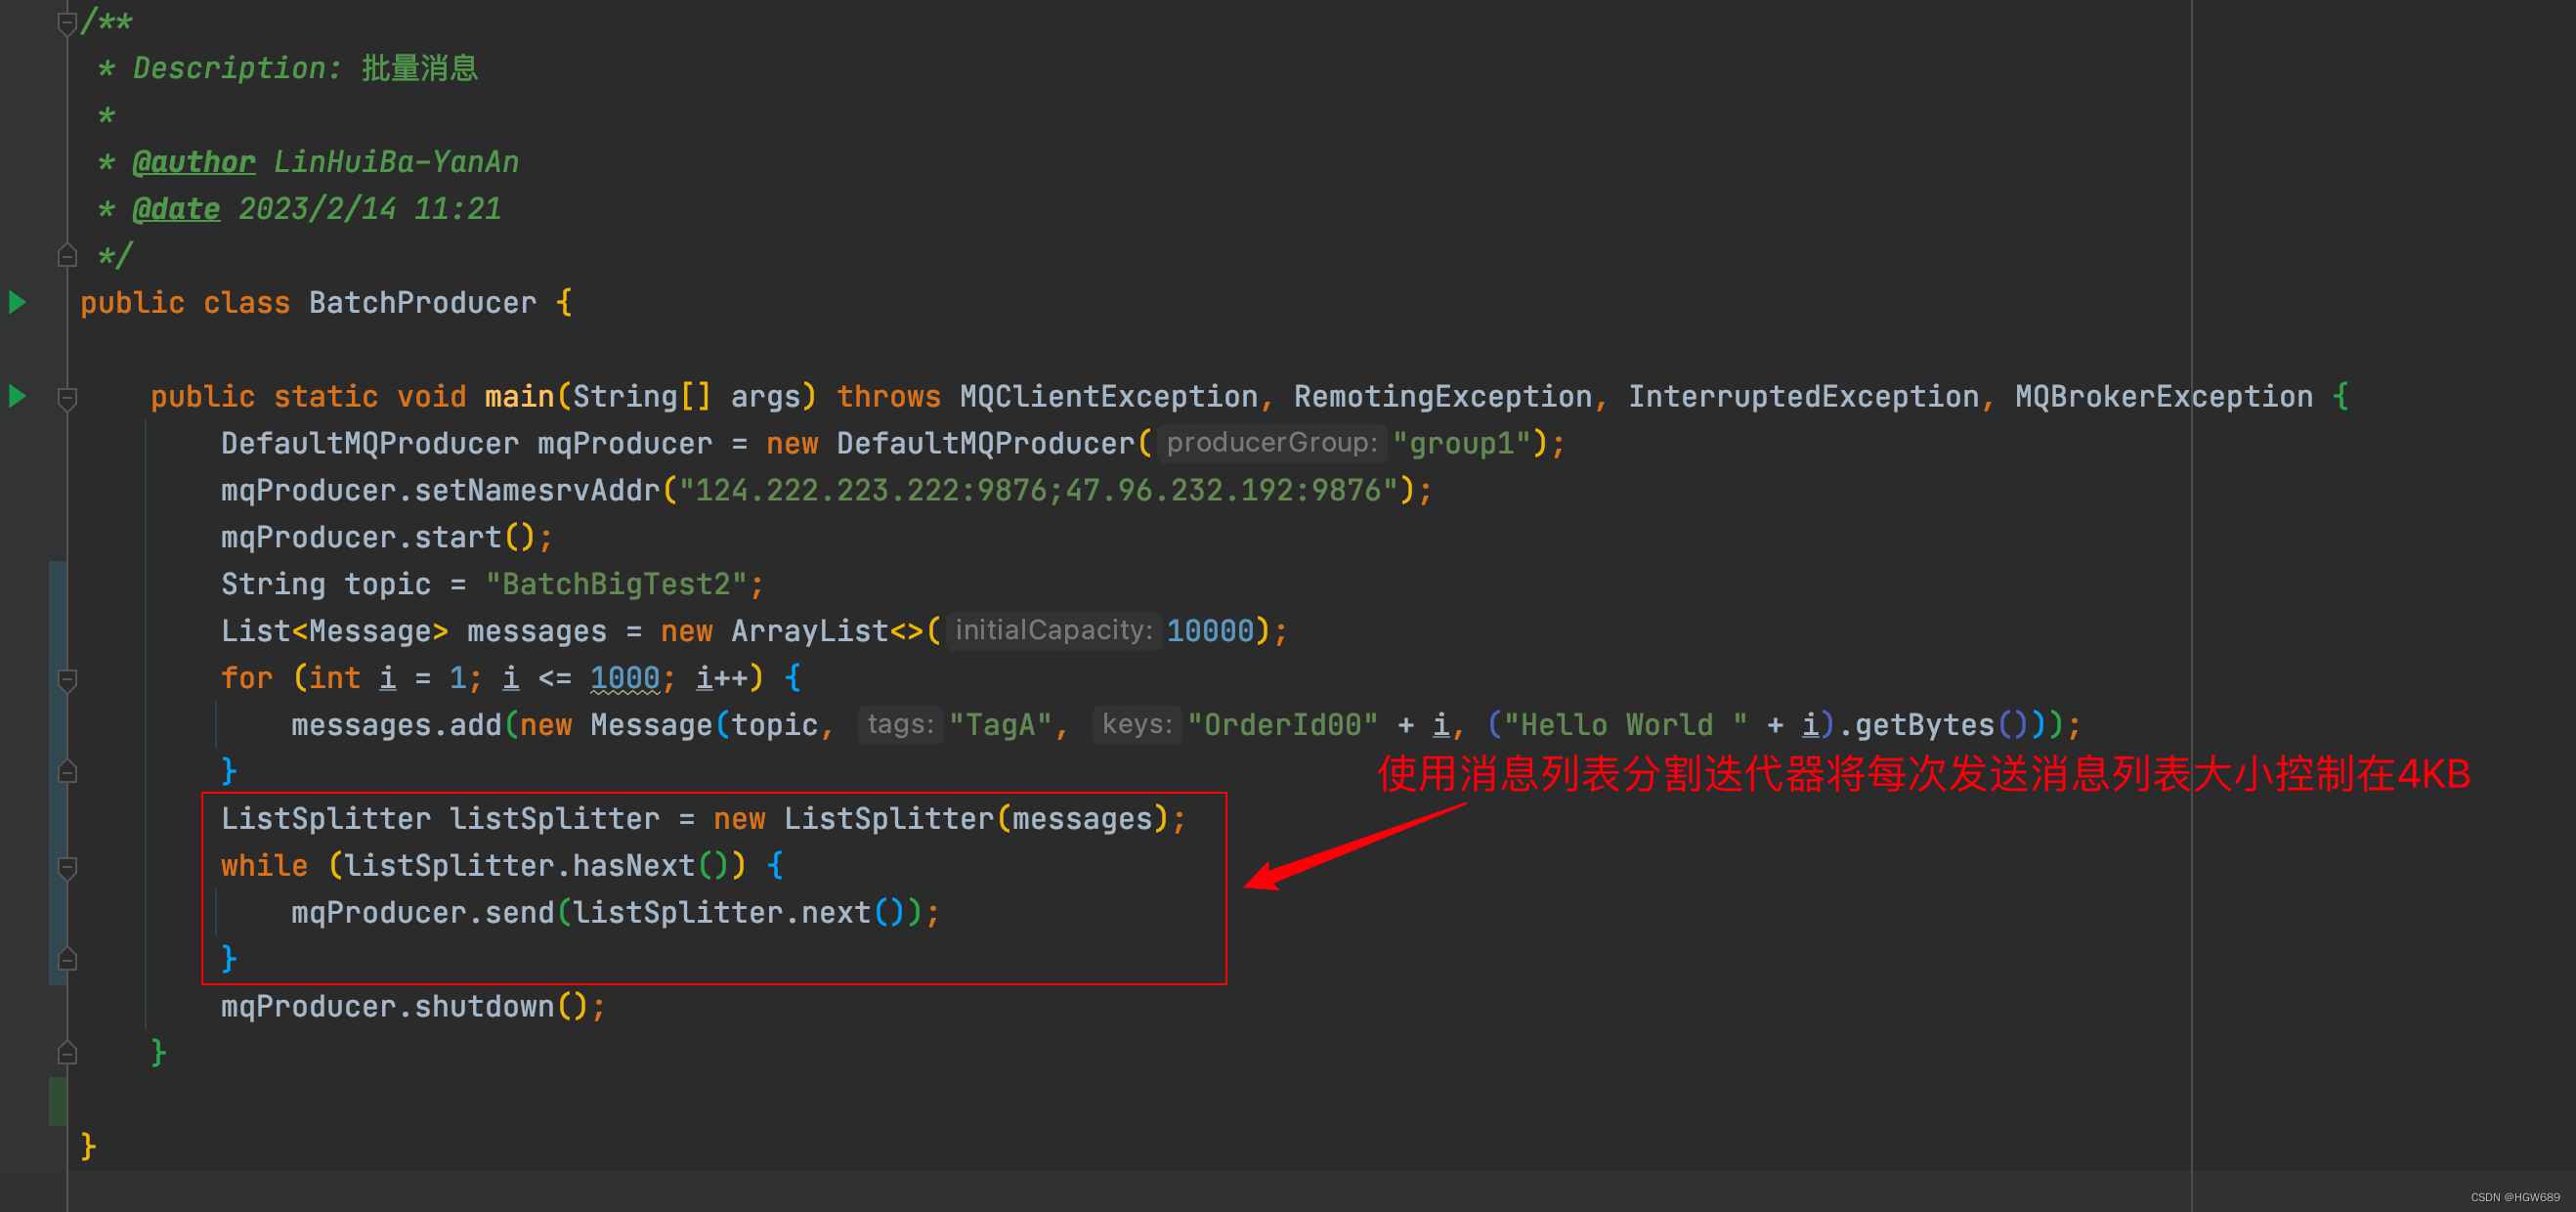Click the 10000 capacity number
2576x1212 pixels.
click(x=1210, y=631)
